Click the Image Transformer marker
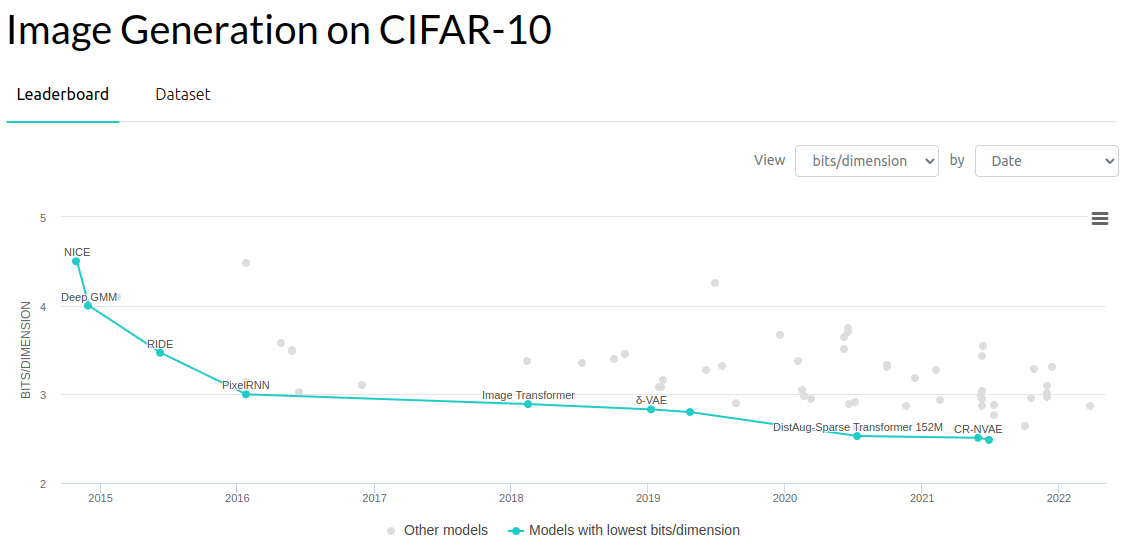The height and width of the screenshot is (550, 1134). click(x=528, y=404)
